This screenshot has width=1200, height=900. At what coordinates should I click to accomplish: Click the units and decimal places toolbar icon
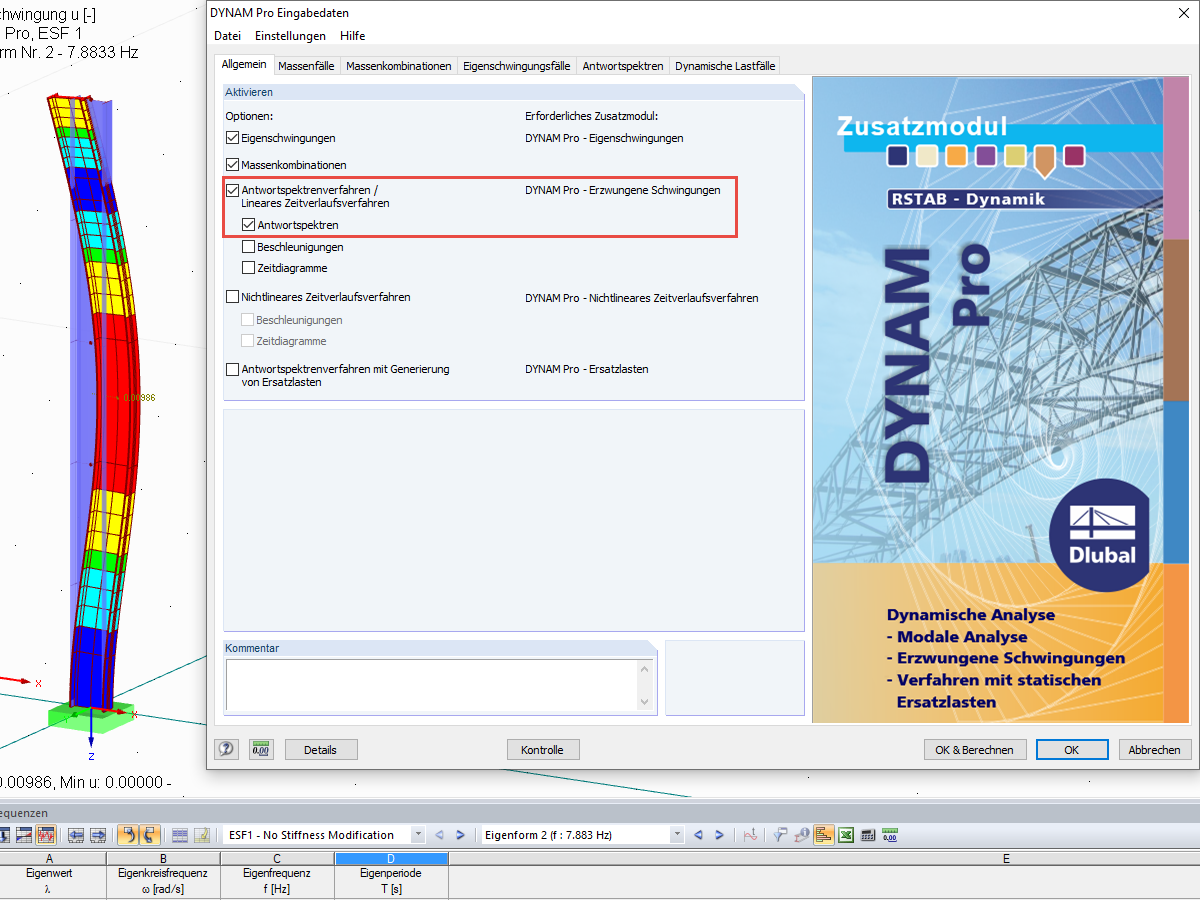click(889, 835)
